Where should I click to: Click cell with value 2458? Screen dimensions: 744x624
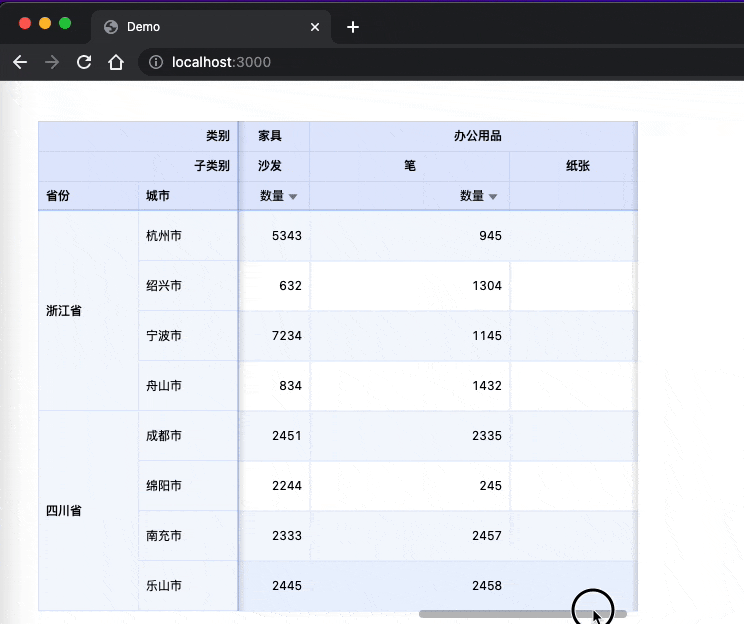409,586
